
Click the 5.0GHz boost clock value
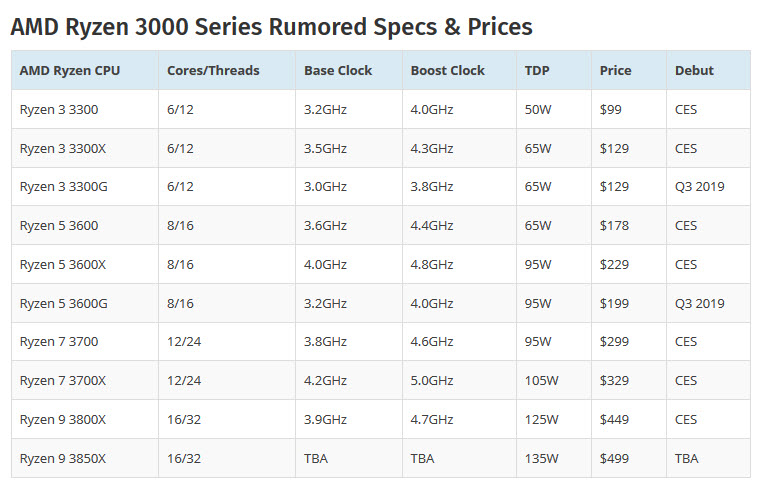click(x=431, y=381)
